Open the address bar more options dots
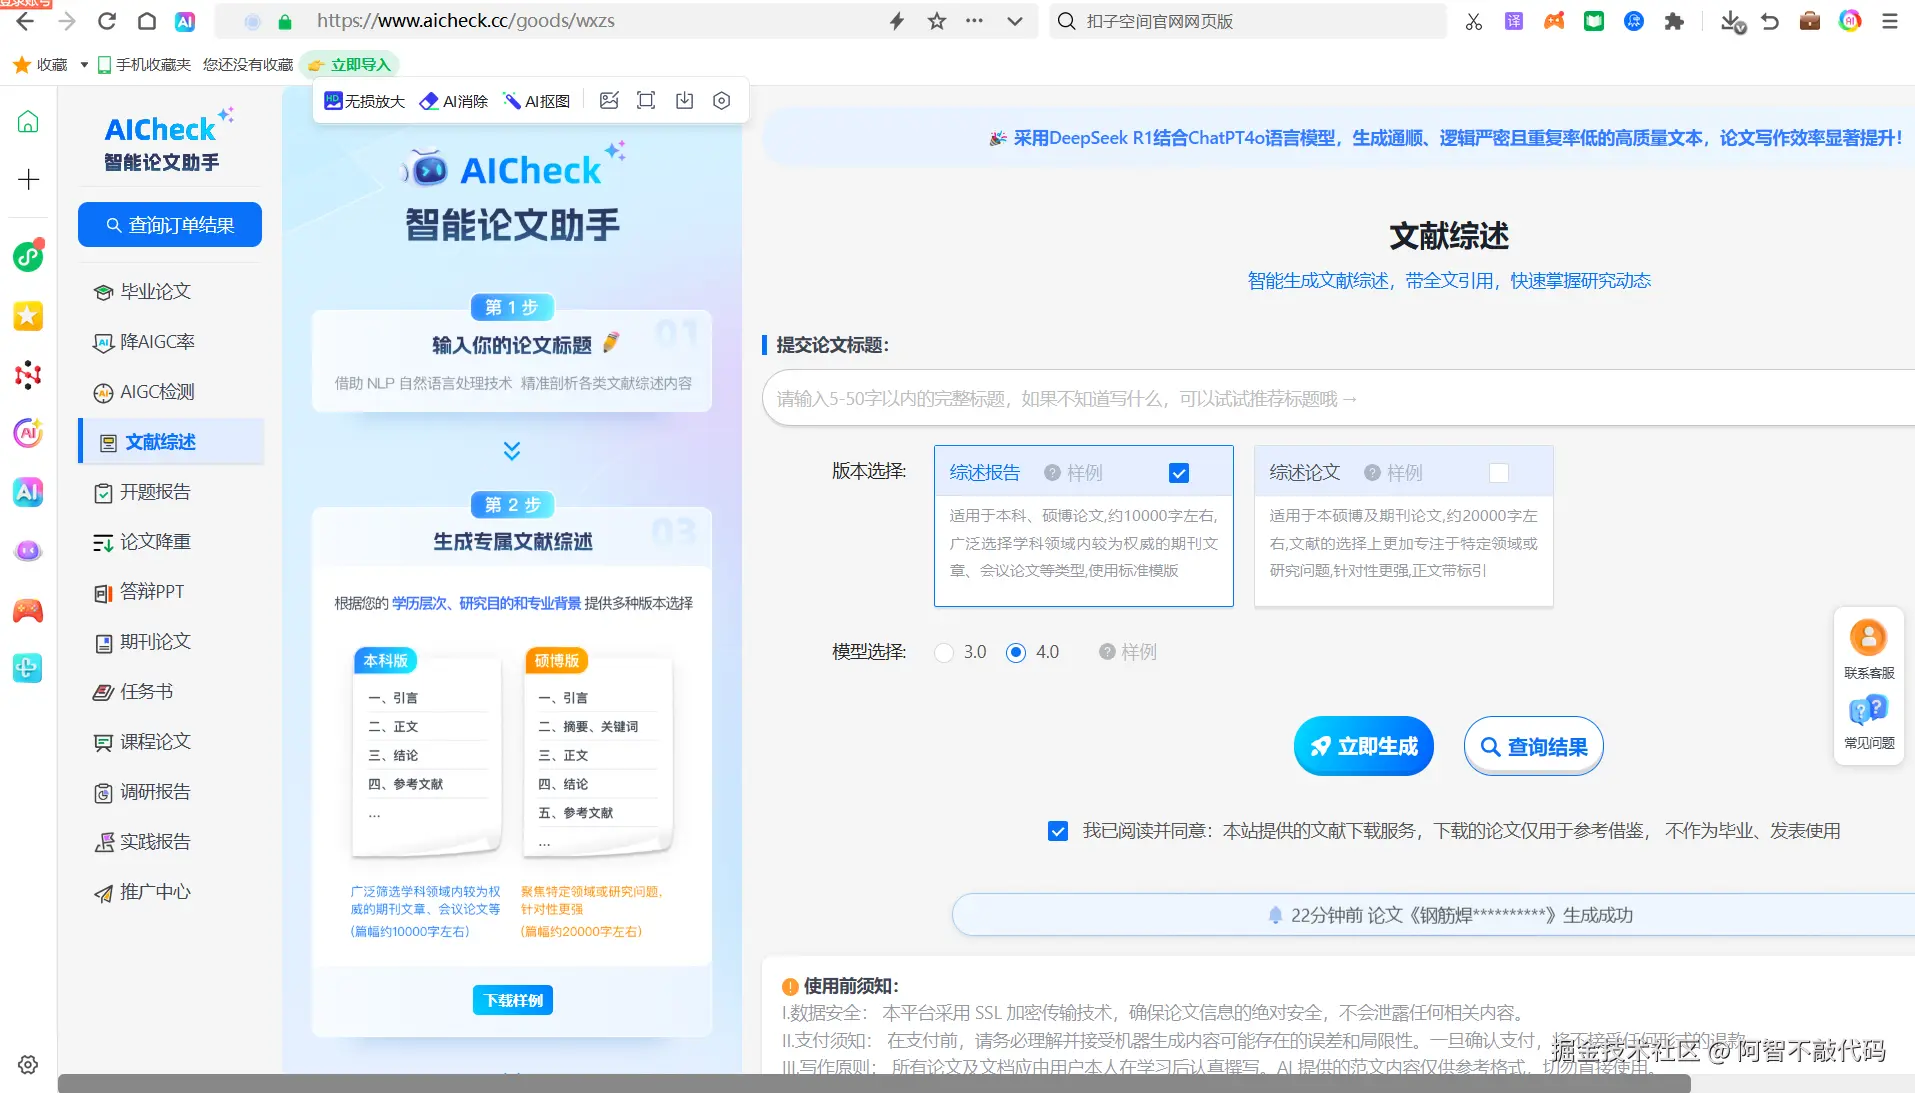Image resolution: width=1915 pixels, height=1093 pixels. tap(974, 21)
